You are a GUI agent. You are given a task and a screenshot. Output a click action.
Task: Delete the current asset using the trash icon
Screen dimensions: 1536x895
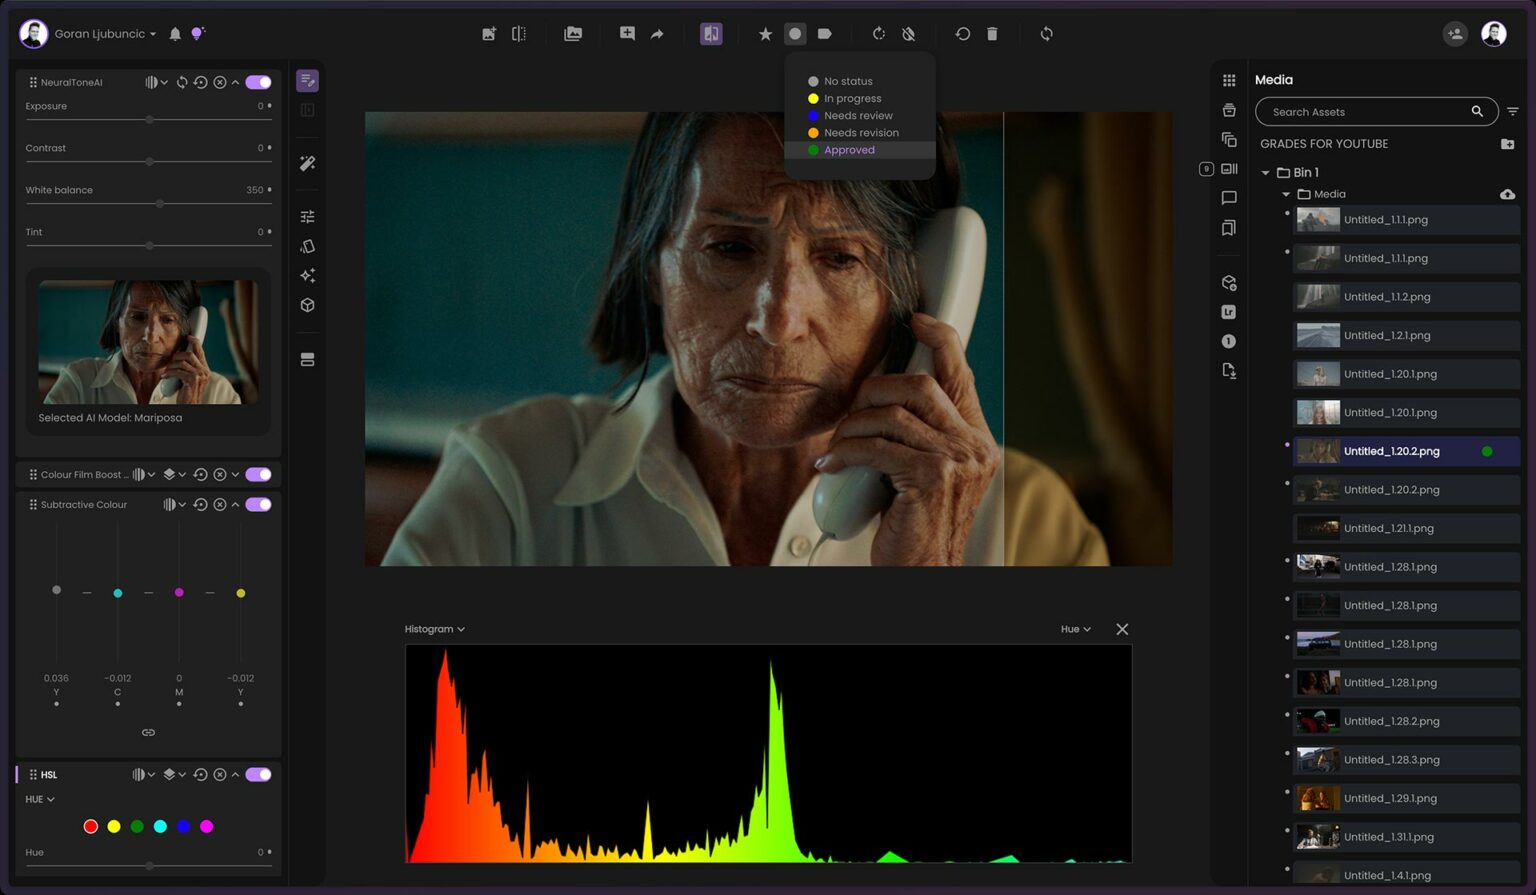point(991,33)
